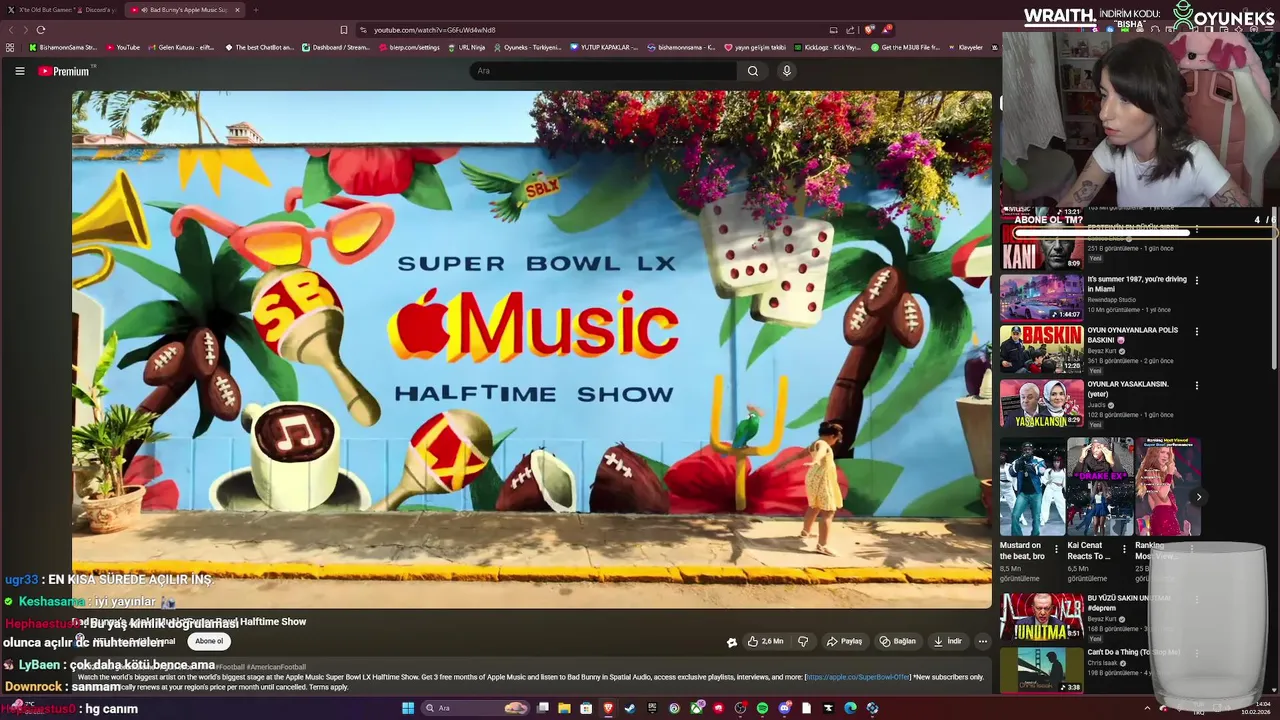Open the YouTube bookmark
1280x720 pixels.
click(x=123, y=47)
